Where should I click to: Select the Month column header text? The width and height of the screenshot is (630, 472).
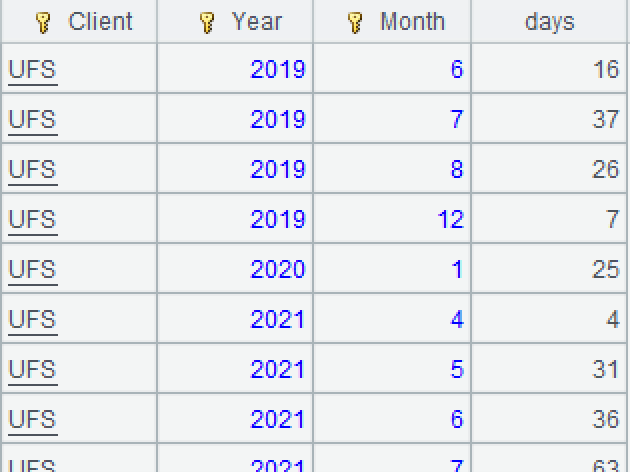pyautogui.click(x=412, y=22)
